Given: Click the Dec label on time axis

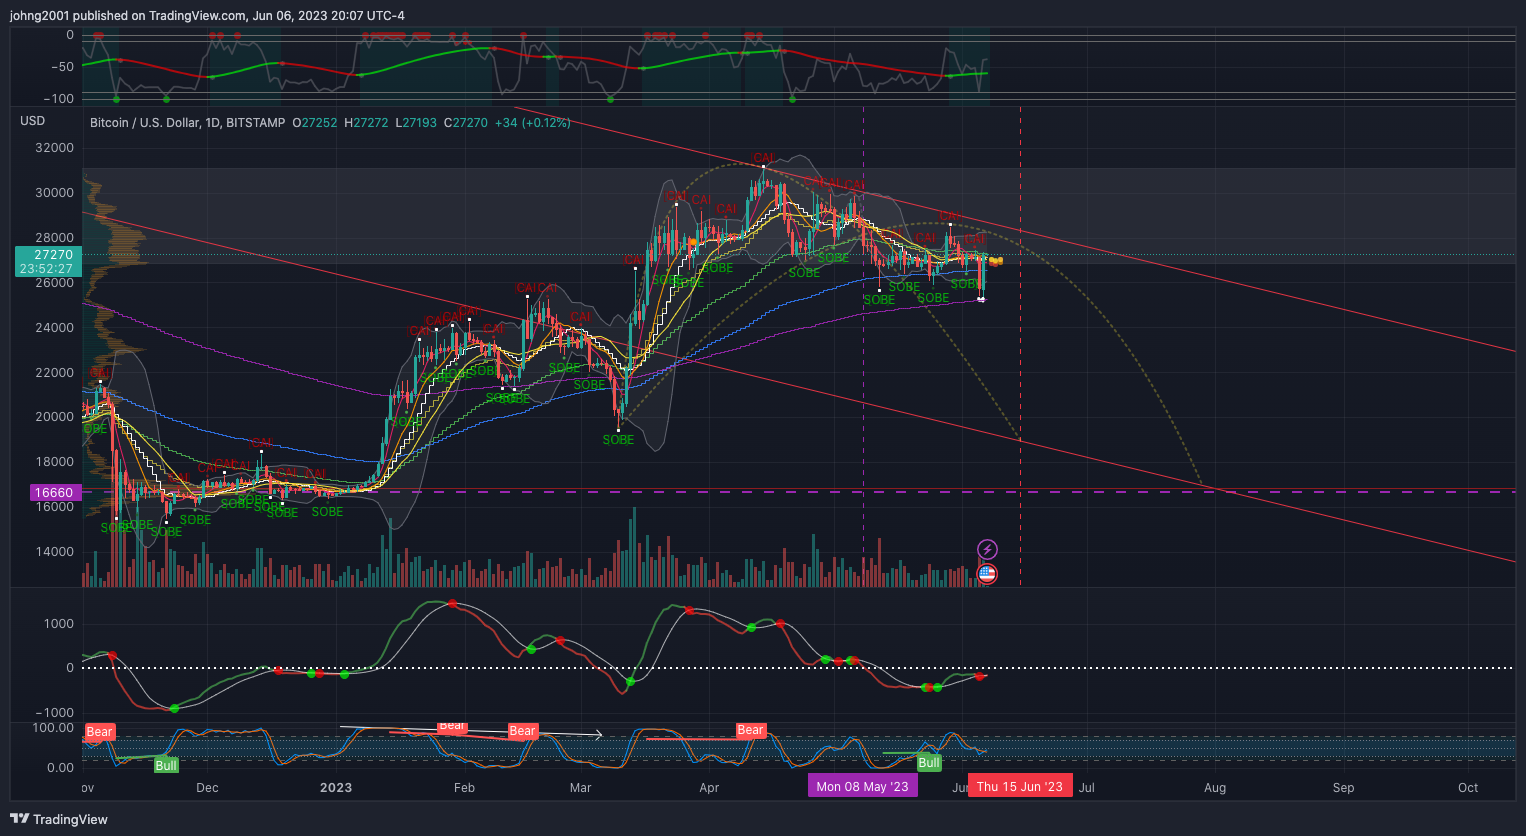Looking at the screenshot, I should [x=207, y=788].
